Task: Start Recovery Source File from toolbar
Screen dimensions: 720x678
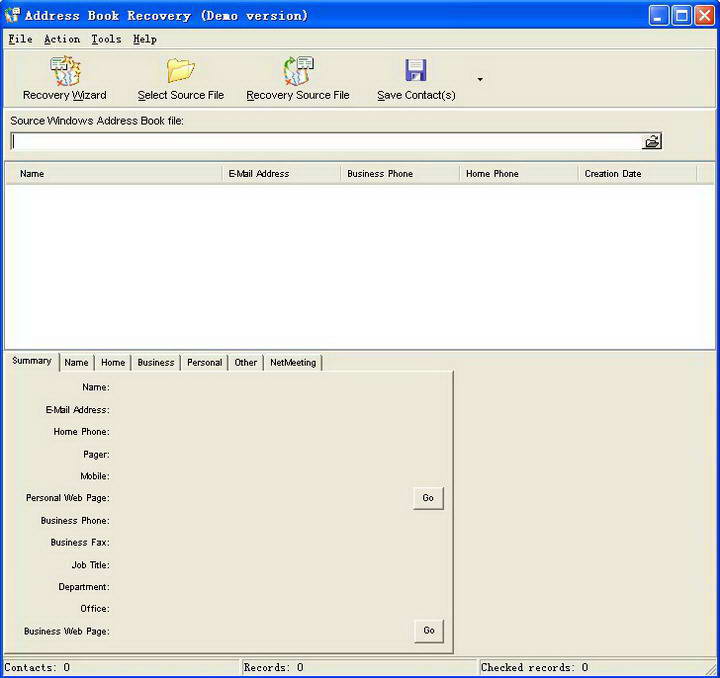Action: click(298, 71)
